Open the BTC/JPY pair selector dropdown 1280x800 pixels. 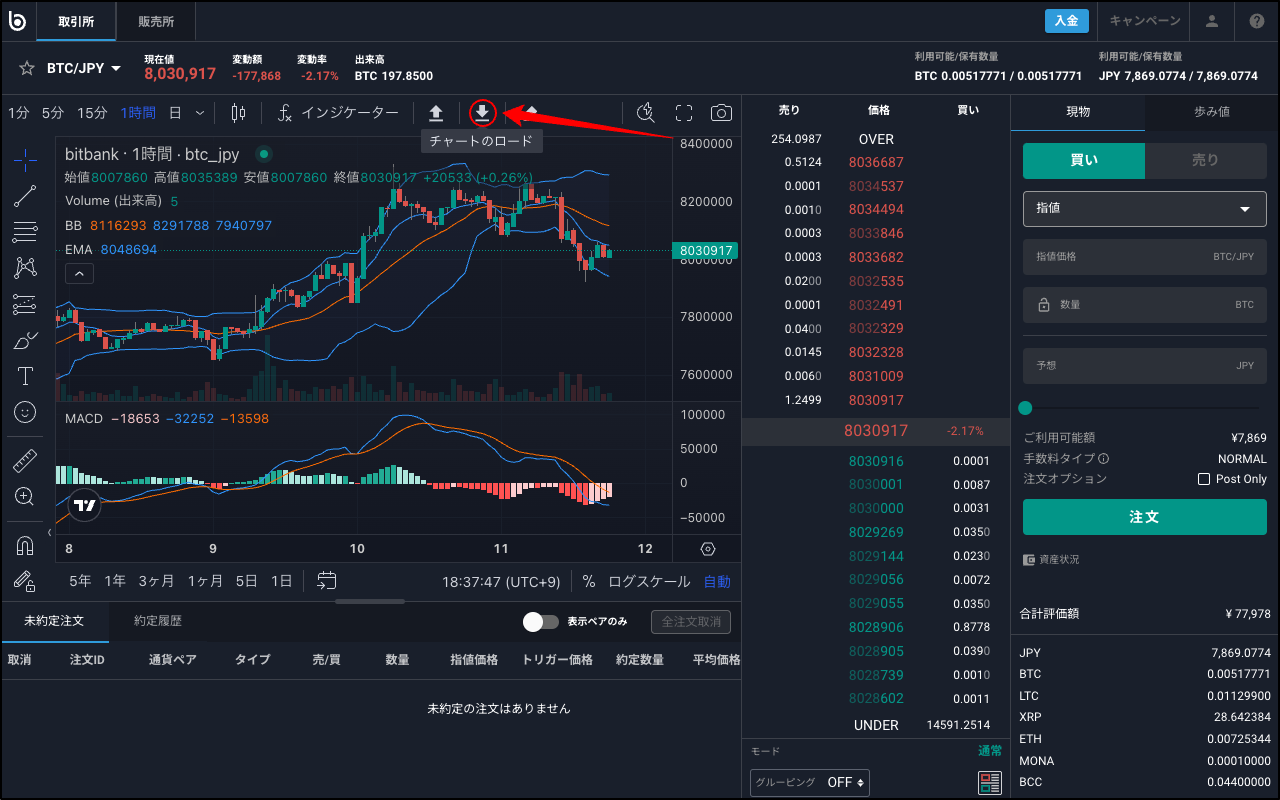click(76, 67)
